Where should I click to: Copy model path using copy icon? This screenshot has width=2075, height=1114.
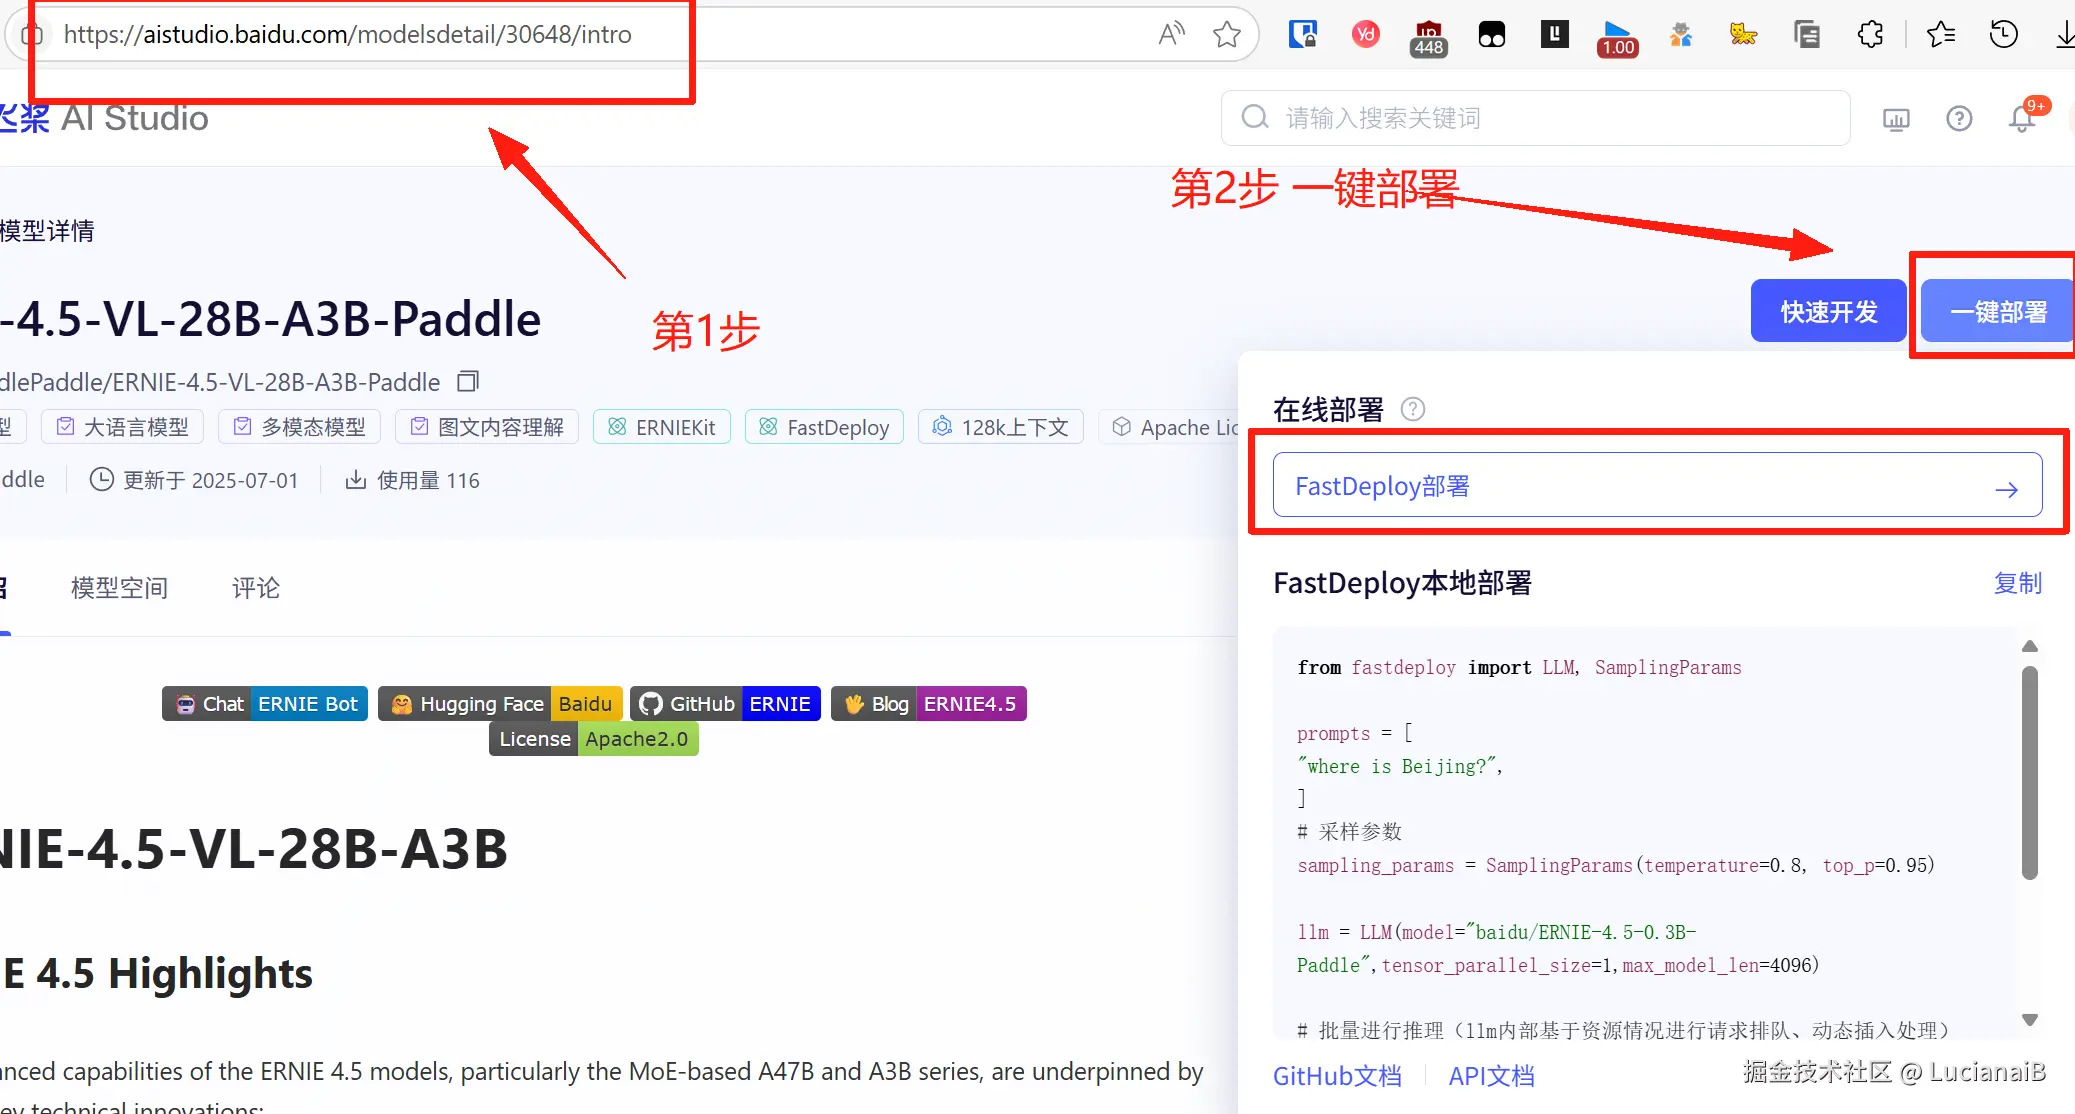click(x=467, y=382)
